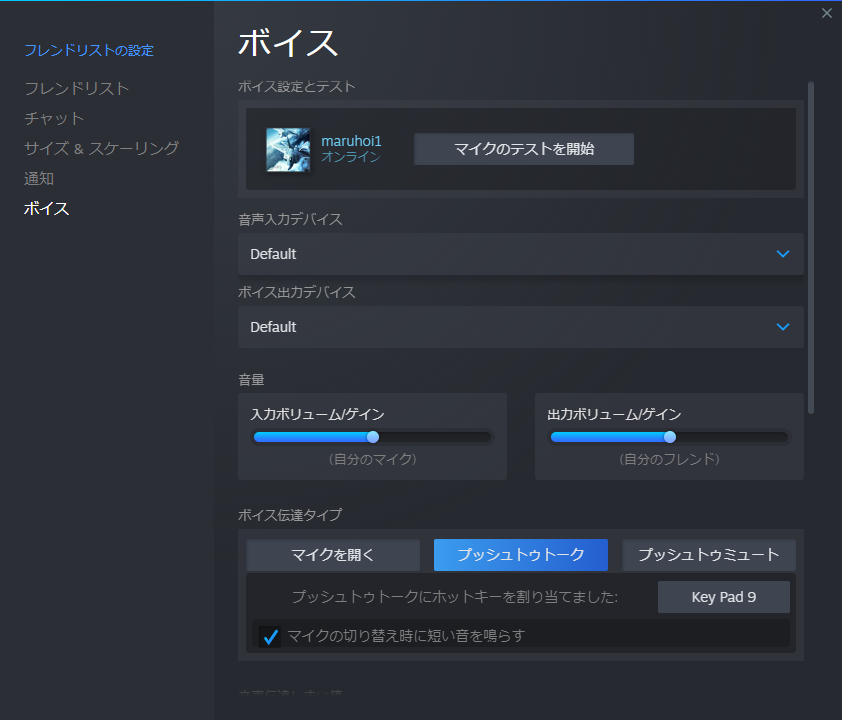Select マイクを開く transmission type
This screenshot has height=720, width=842.
coord(333,555)
